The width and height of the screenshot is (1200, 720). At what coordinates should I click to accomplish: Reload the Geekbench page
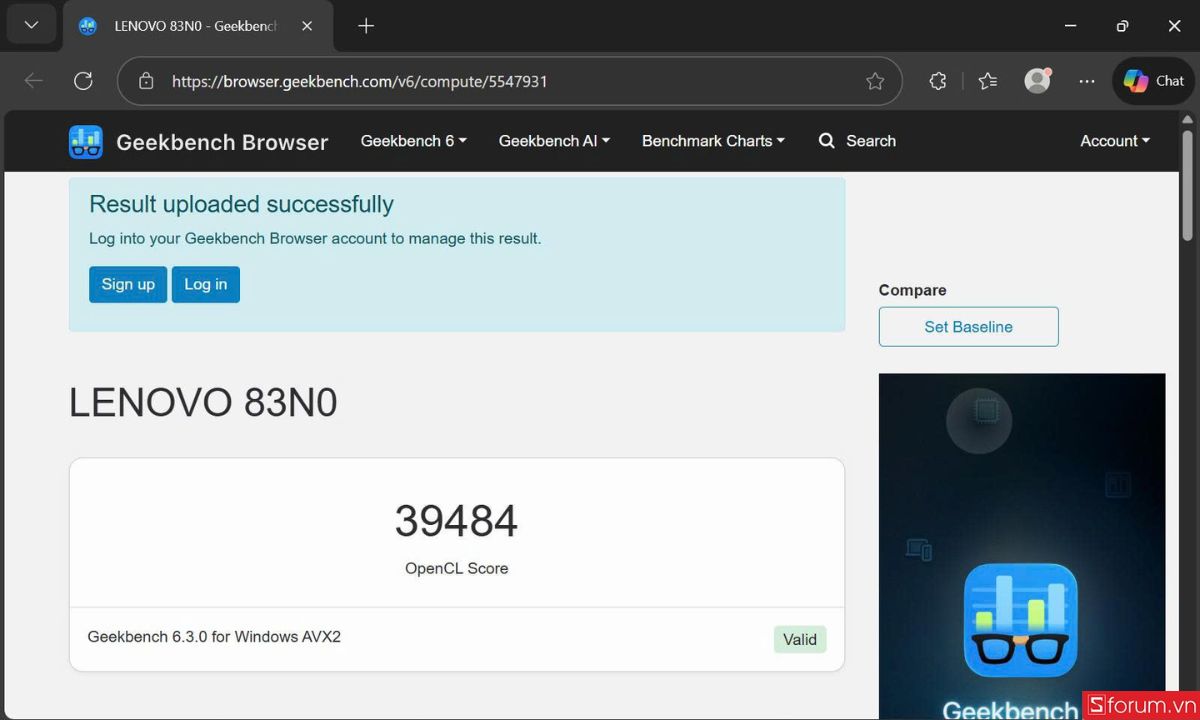tap(83, 81)
